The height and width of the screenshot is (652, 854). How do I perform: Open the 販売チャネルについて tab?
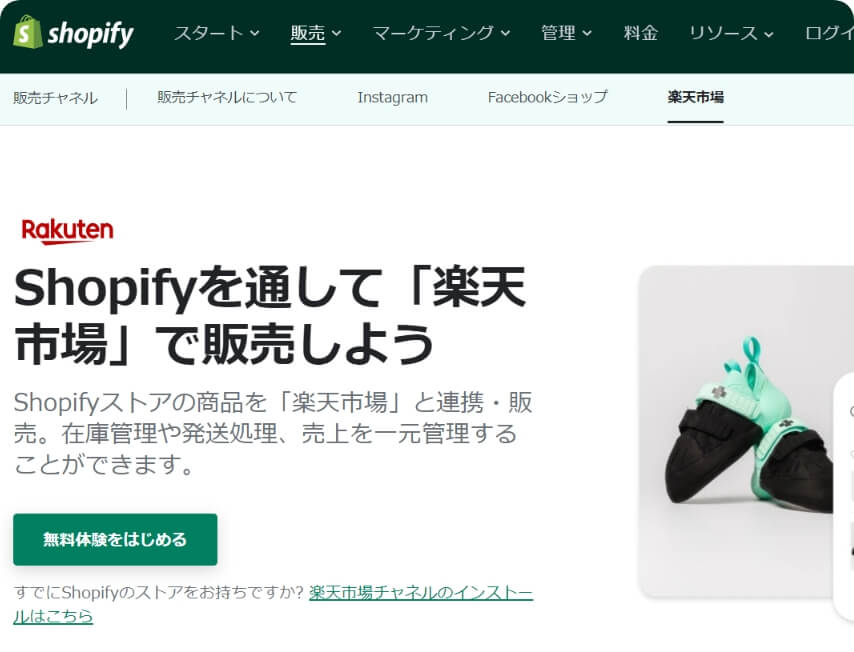[227, 98]
